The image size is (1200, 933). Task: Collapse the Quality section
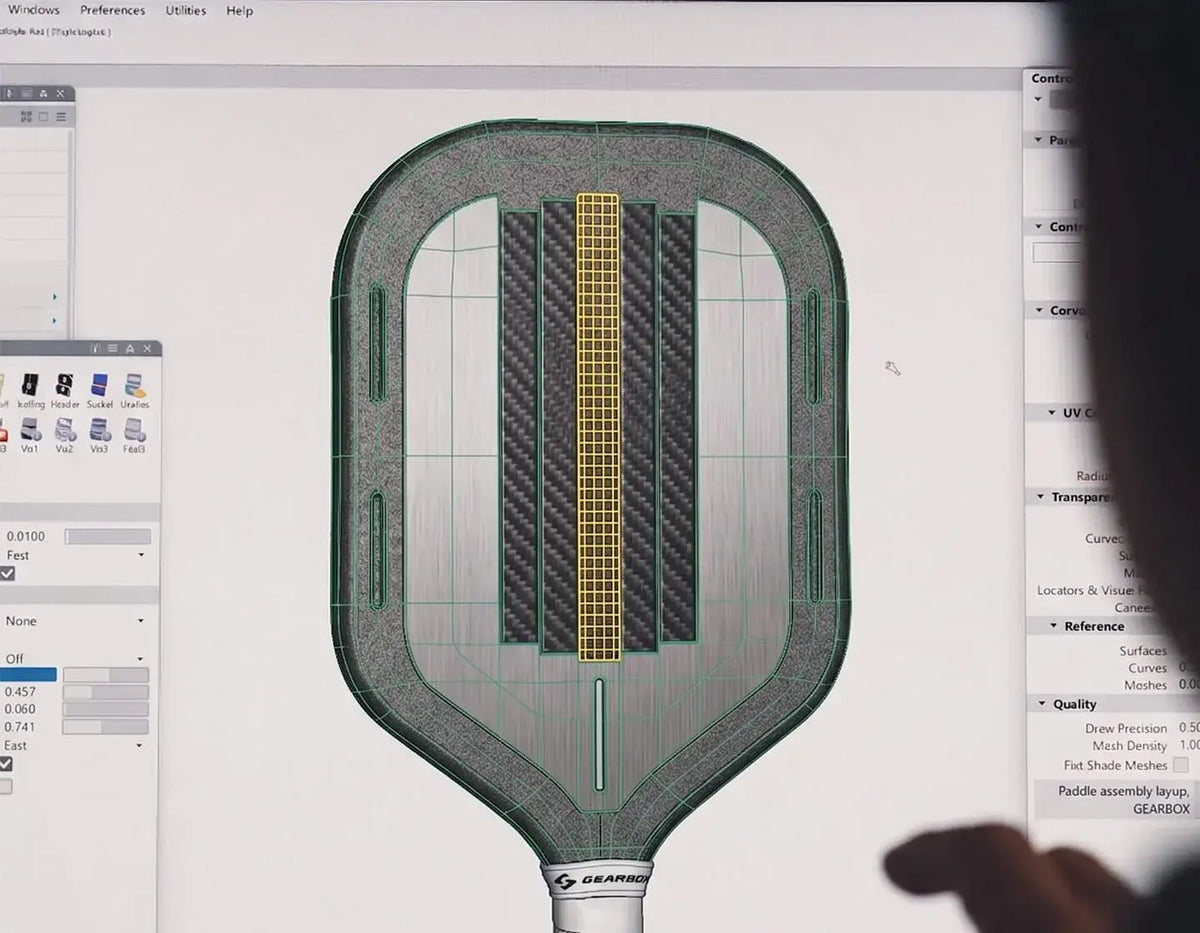click(x=1040, y=704)
